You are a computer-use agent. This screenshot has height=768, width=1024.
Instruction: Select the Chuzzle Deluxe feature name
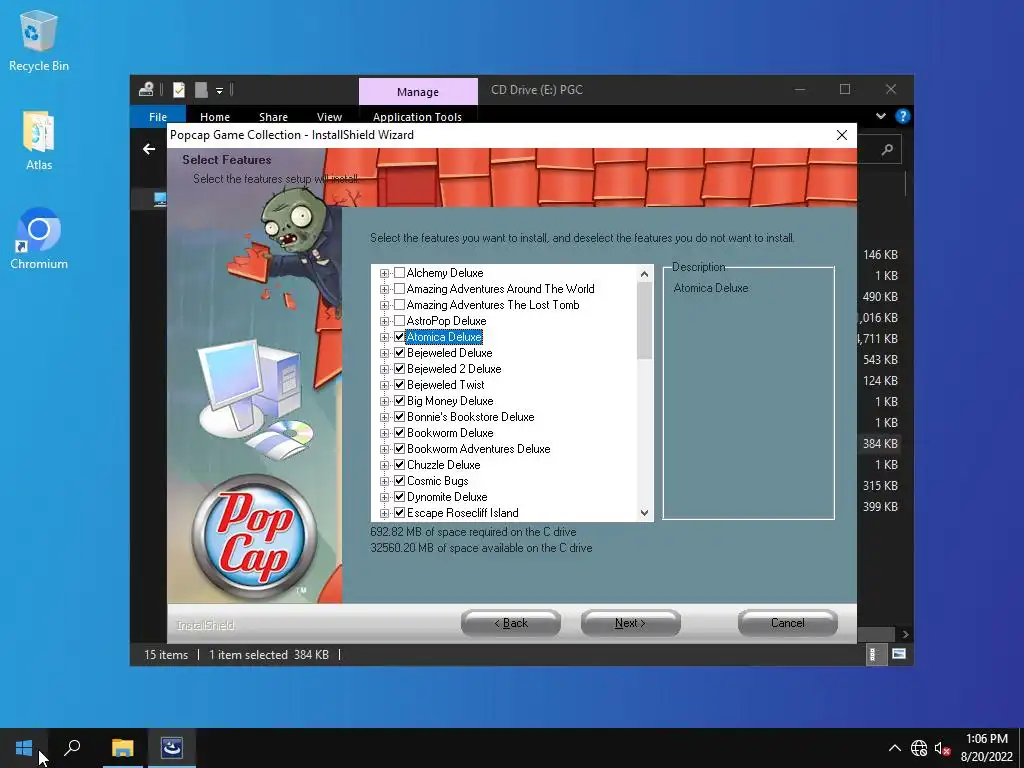click(443, 465)
